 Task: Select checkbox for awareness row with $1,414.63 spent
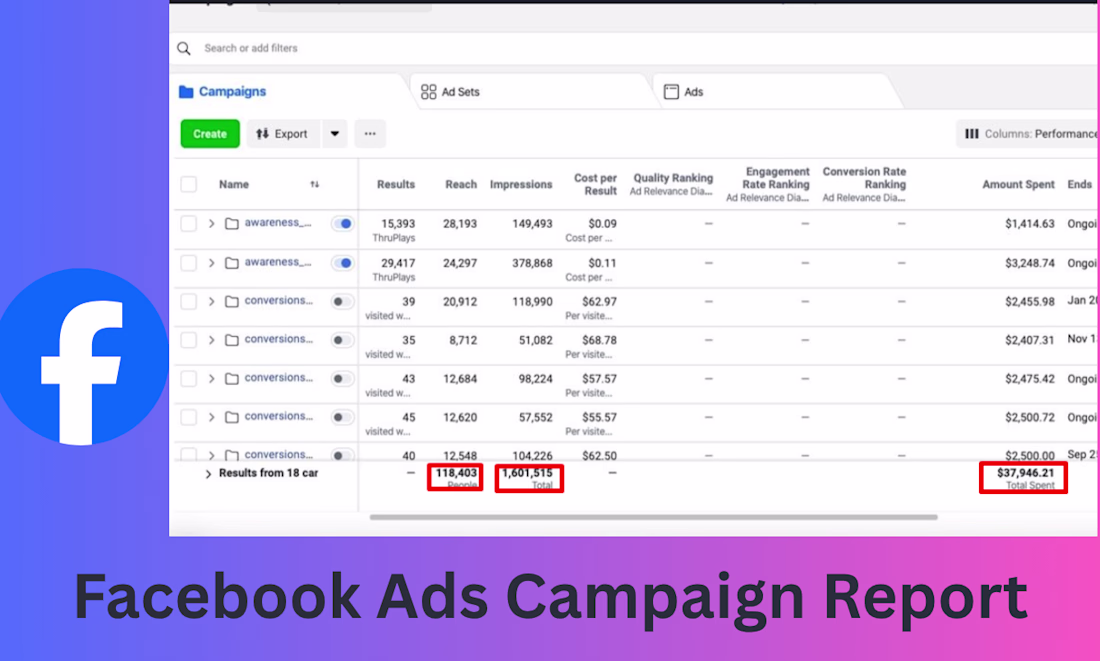point(189,224)
